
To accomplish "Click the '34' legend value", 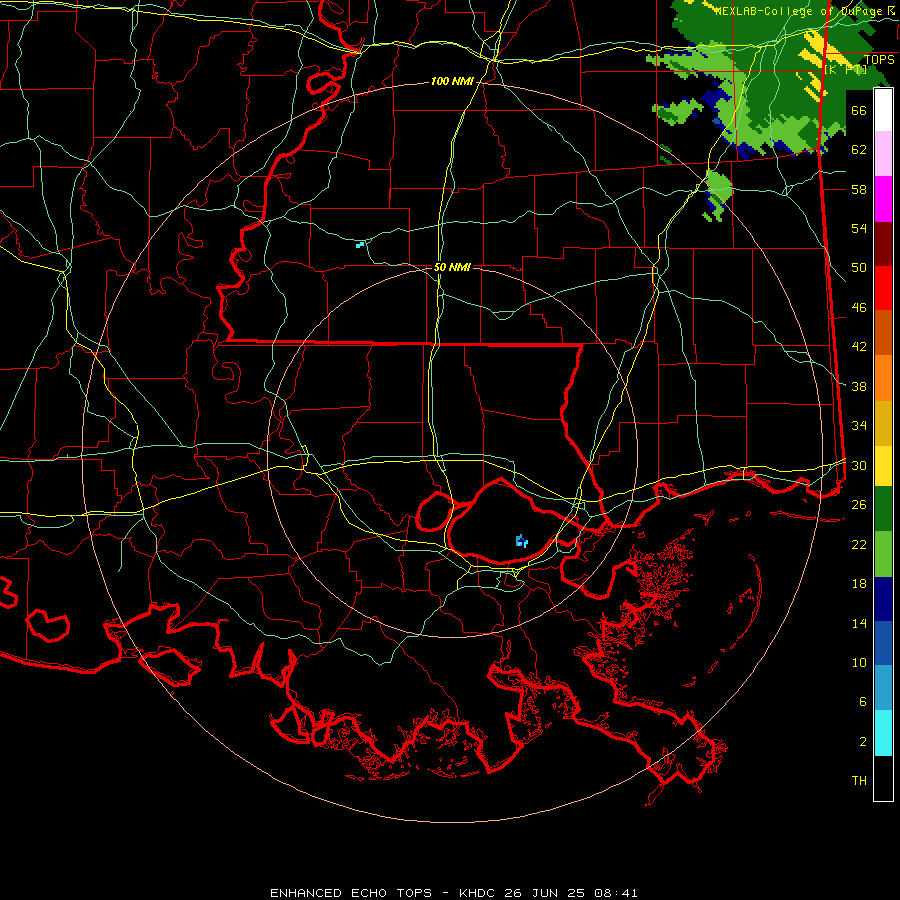I will (x=859, y=426).
